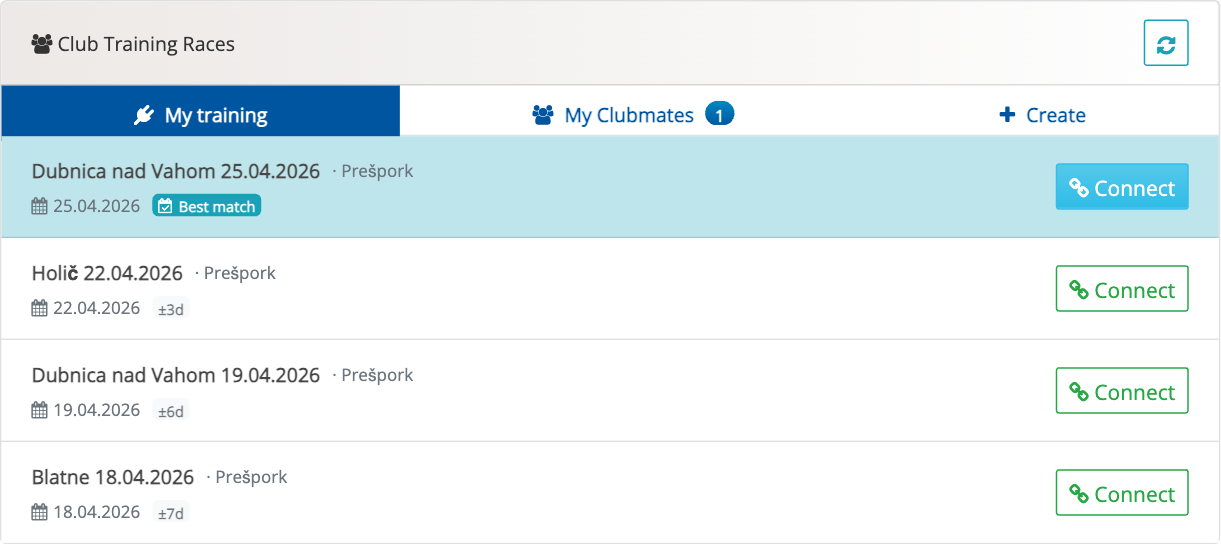Connect to Dubnica nad Vahom 19.04.2026
Viewport: 1221px width, 544px height.
pos(1122,392)
